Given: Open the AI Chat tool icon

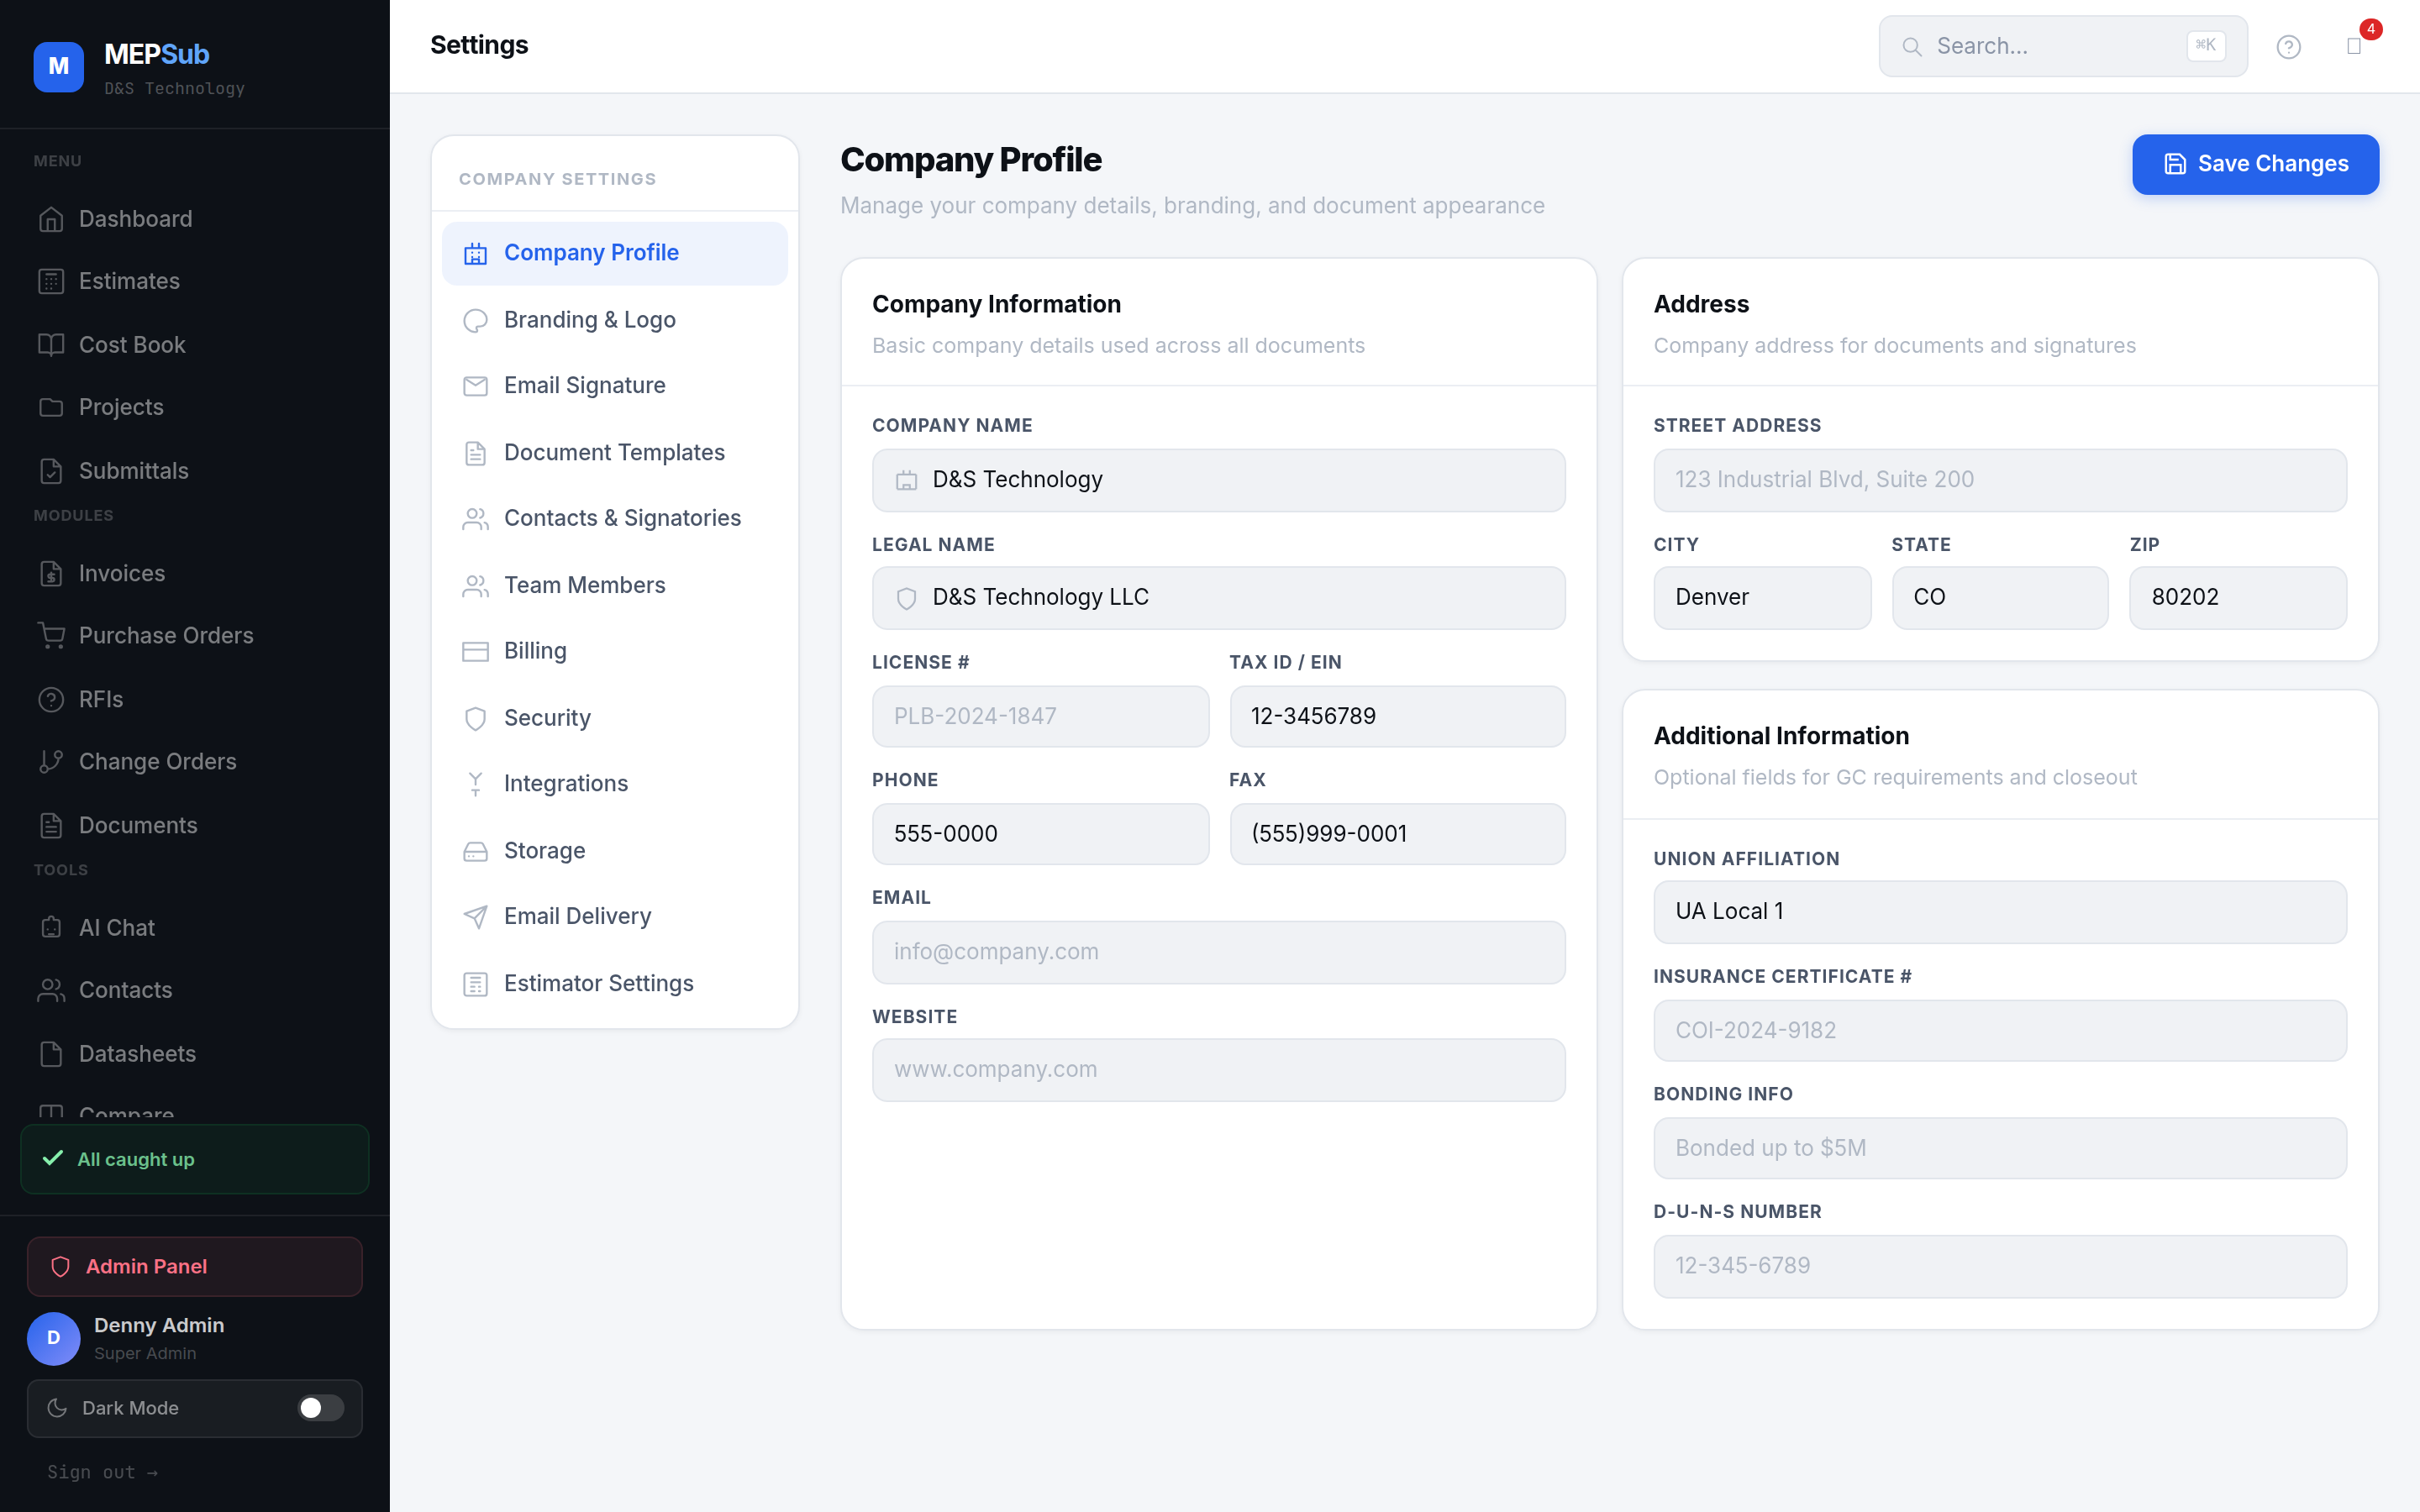Looking at the screenshot, I should [52, 927].
